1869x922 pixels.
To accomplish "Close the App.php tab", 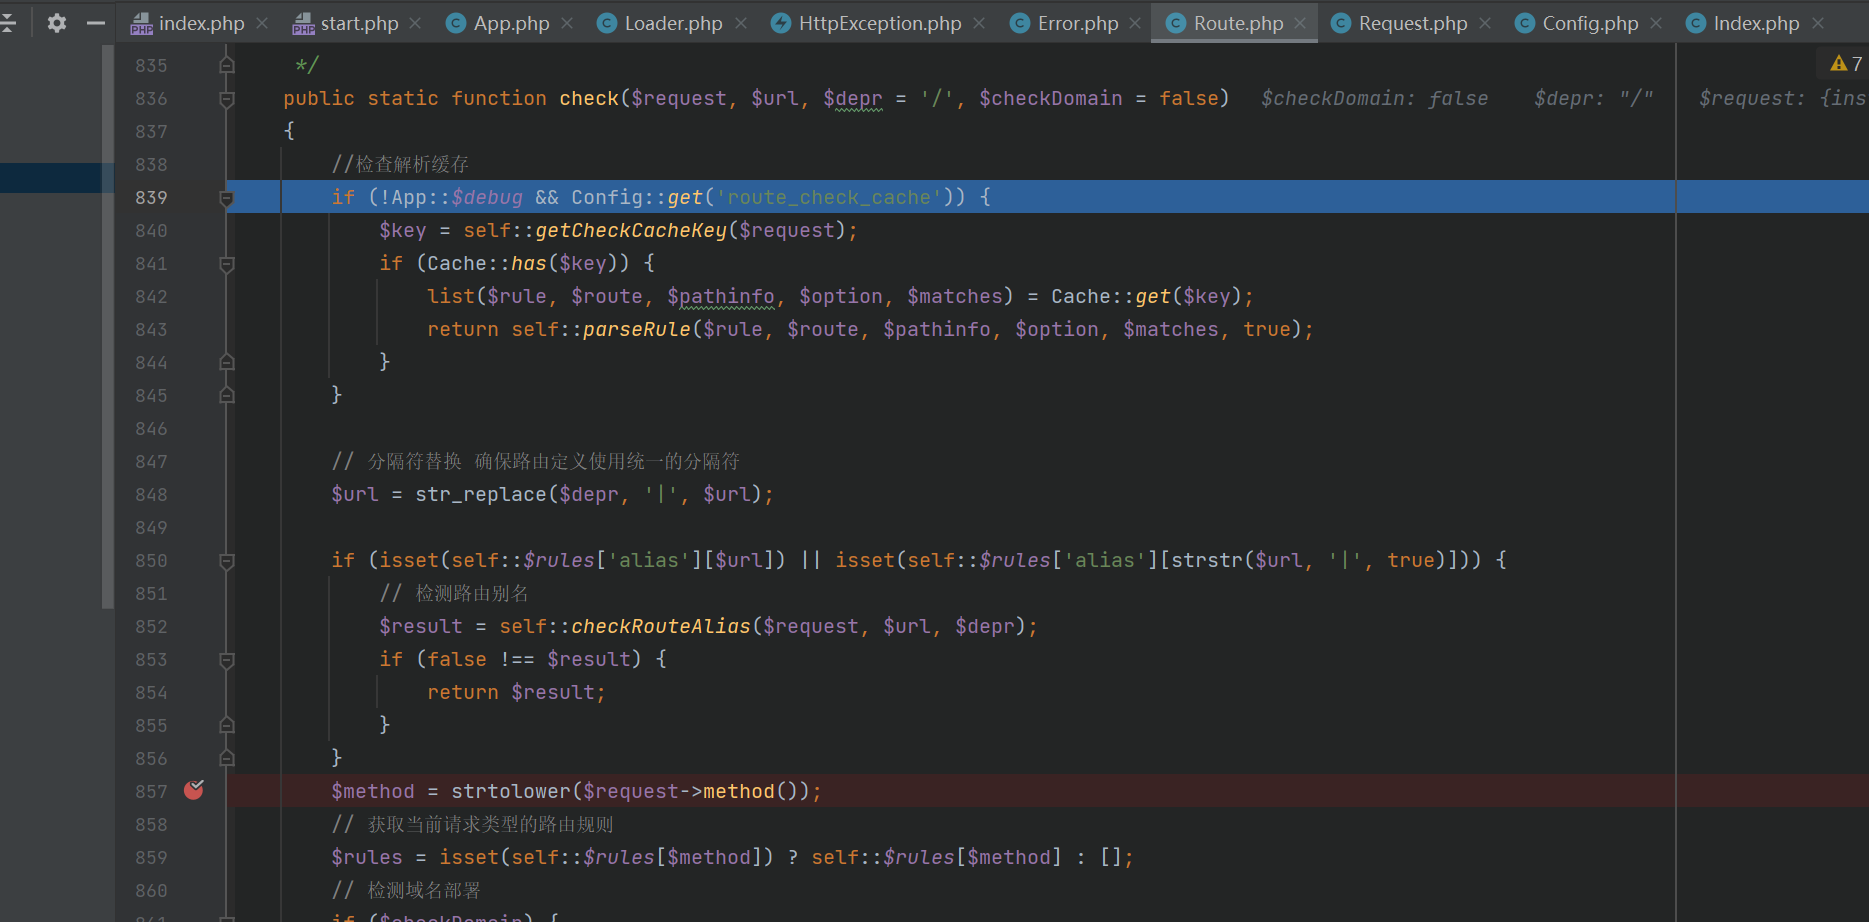I will pyautogui.click(x=567, y=23).
